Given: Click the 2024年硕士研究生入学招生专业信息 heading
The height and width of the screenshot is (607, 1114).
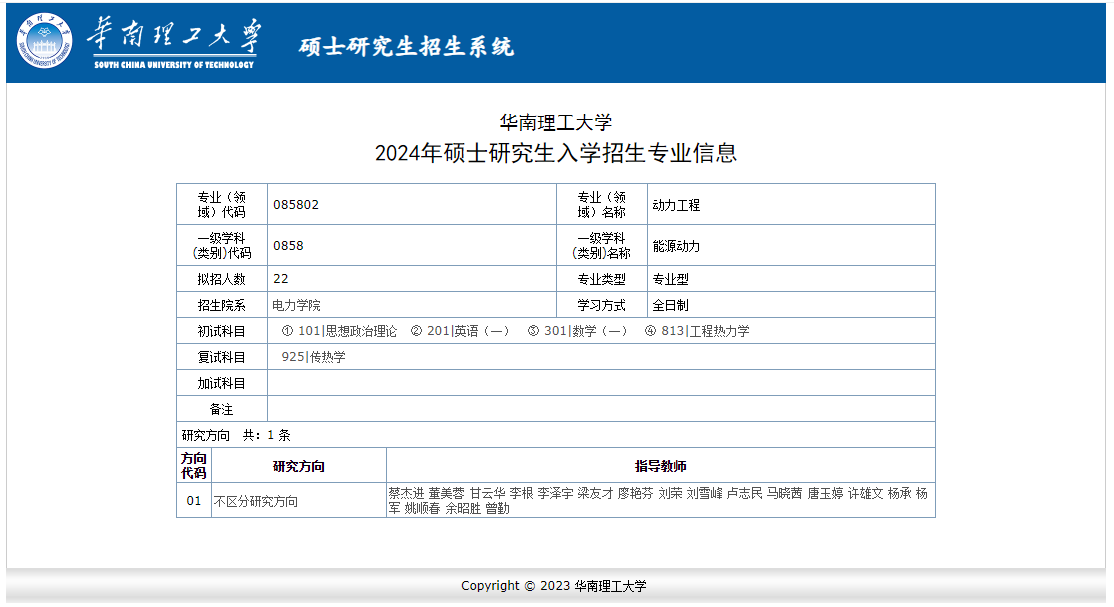Looking at the screenshot, I should pyautogui.click(x=555, y=153).
